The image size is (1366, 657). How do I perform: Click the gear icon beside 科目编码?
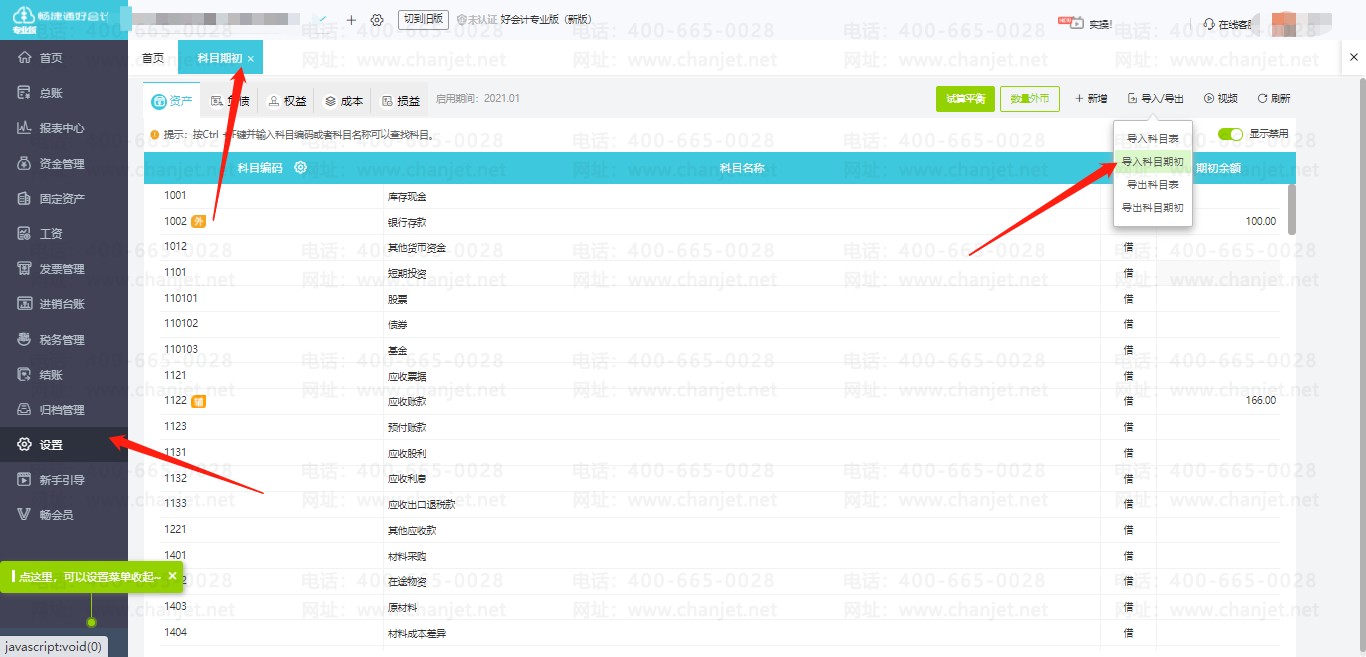[300, 168]
